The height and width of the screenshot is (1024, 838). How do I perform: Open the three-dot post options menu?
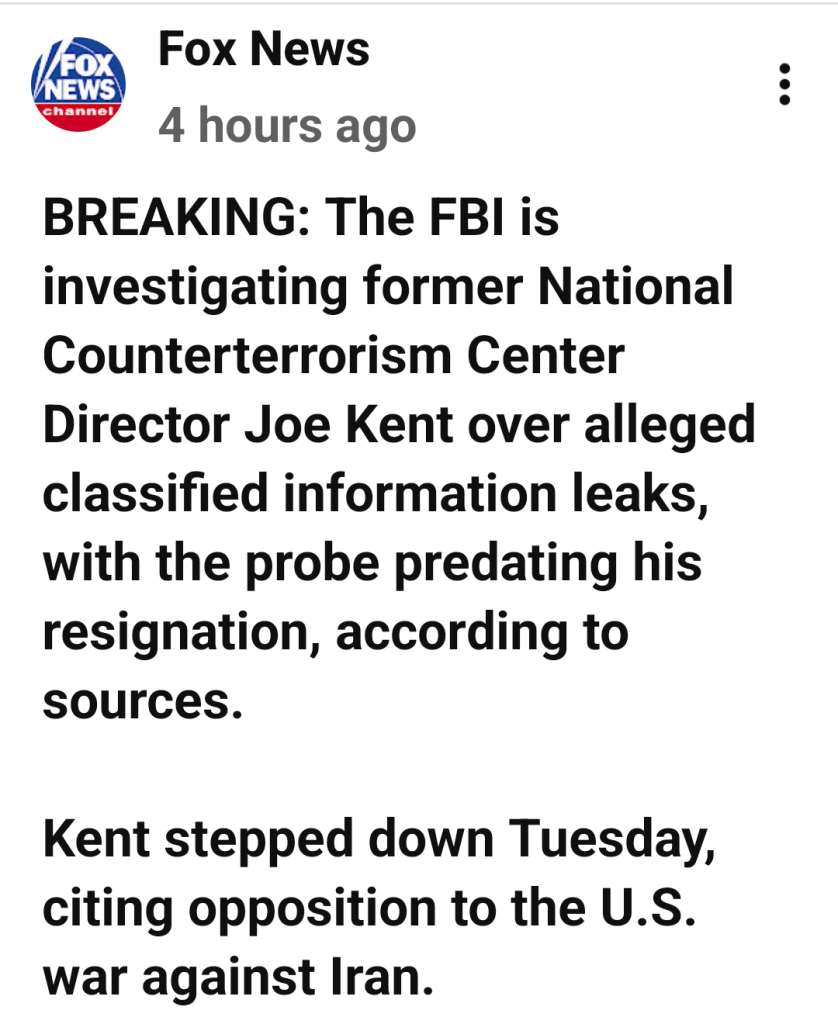click(785, 85)
